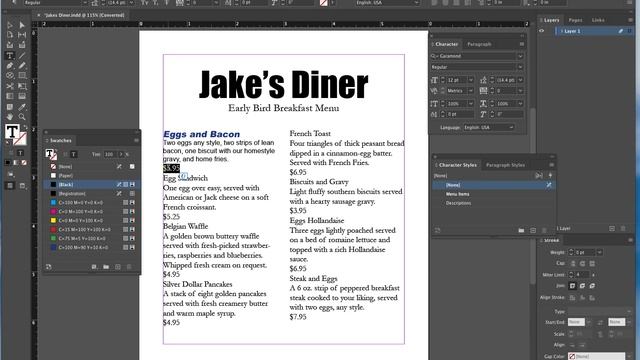This screenshot has height=360, width=640.
Task: Select the Rectangle shape tool
Action: coord(22,76)
